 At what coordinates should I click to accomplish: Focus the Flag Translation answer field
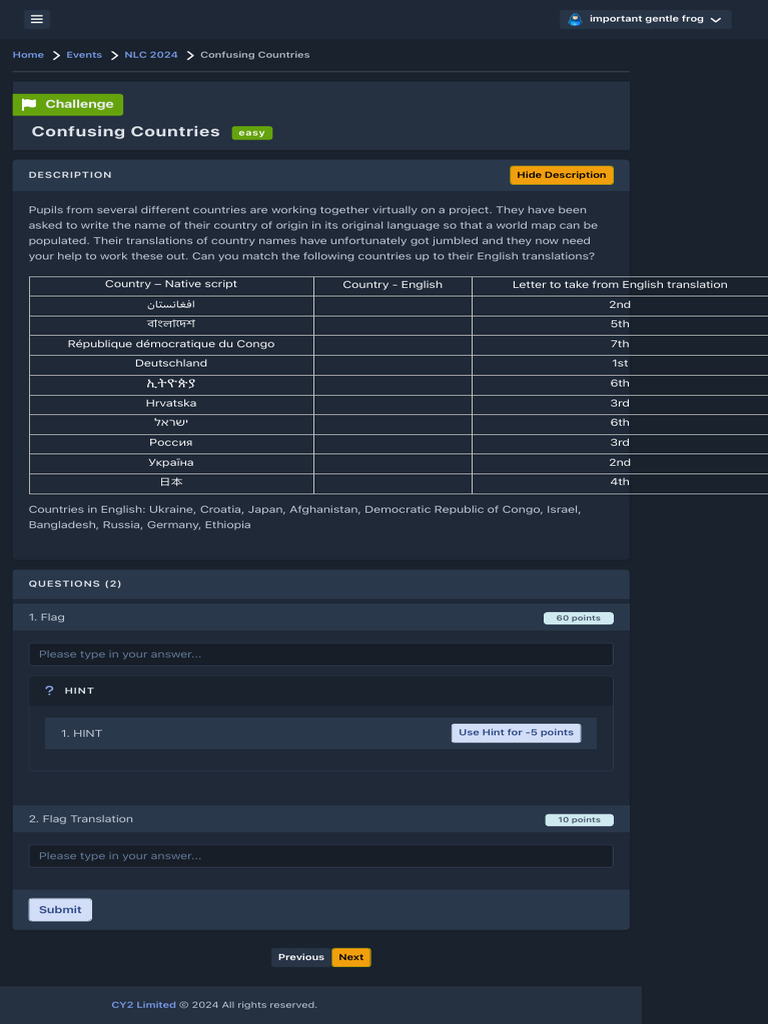coord(321,856)
